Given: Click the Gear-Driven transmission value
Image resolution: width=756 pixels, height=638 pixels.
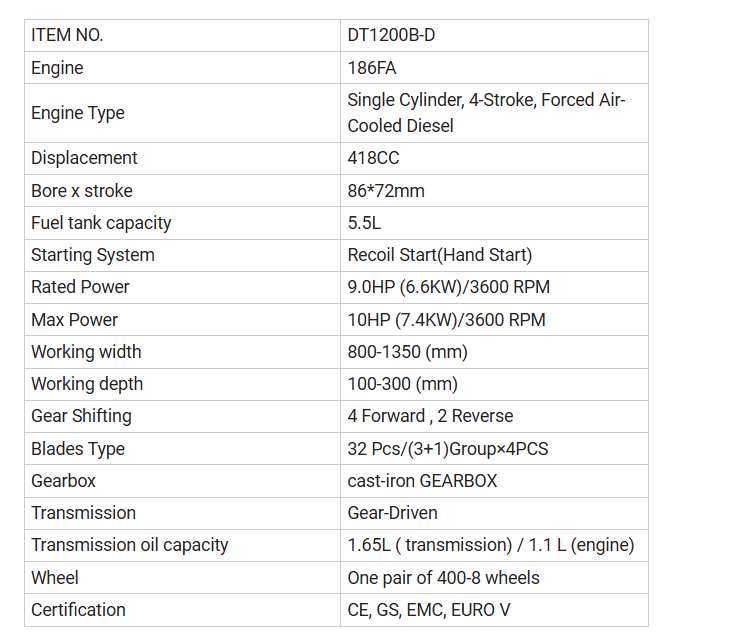Looking at the screenshot, I should tap(392, 513).
